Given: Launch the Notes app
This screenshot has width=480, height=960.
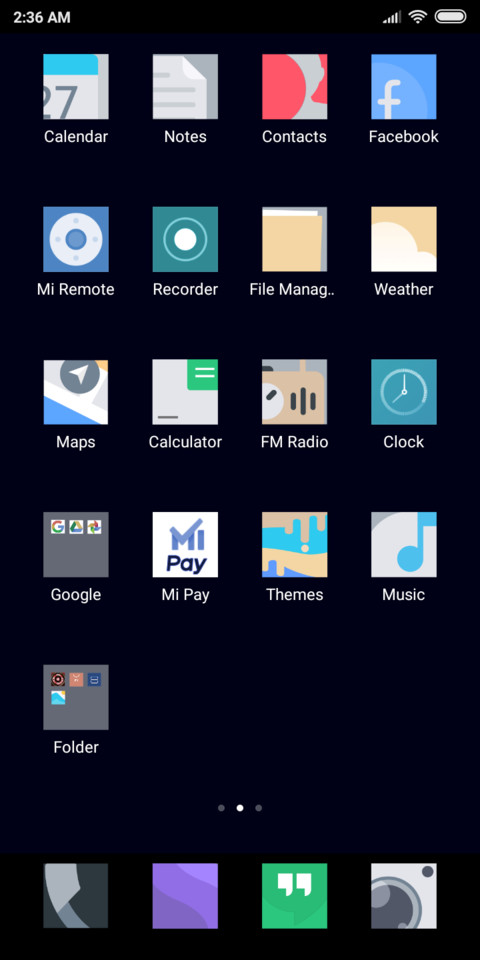Looking at the screenshot, I should (x=185, y=86).
